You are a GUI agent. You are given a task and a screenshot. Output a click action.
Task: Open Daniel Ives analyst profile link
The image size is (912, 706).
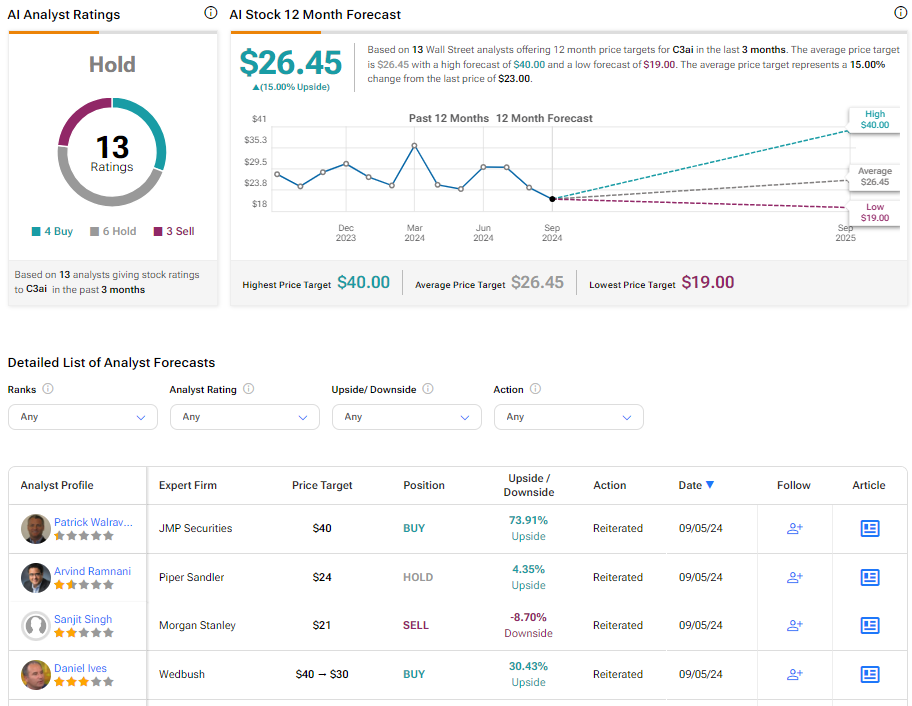(80, 668)
